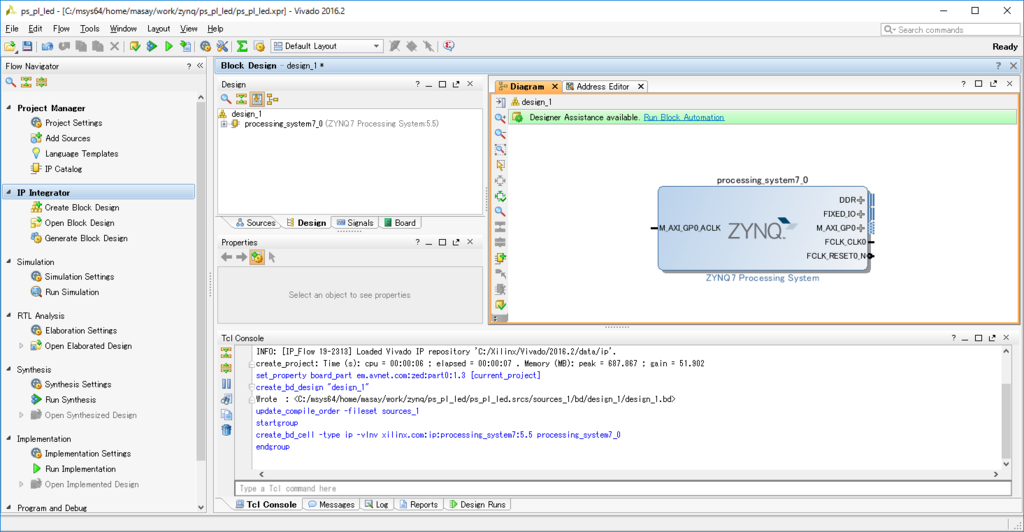
Task: Expand FIXED_IO port plus on ZYNQ block
Action: coord(861,214)
